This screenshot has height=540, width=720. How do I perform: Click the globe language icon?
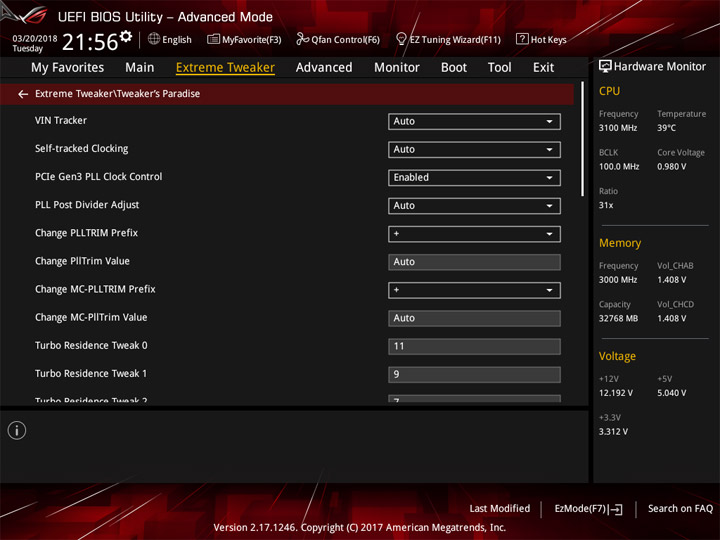pos(154,39)
